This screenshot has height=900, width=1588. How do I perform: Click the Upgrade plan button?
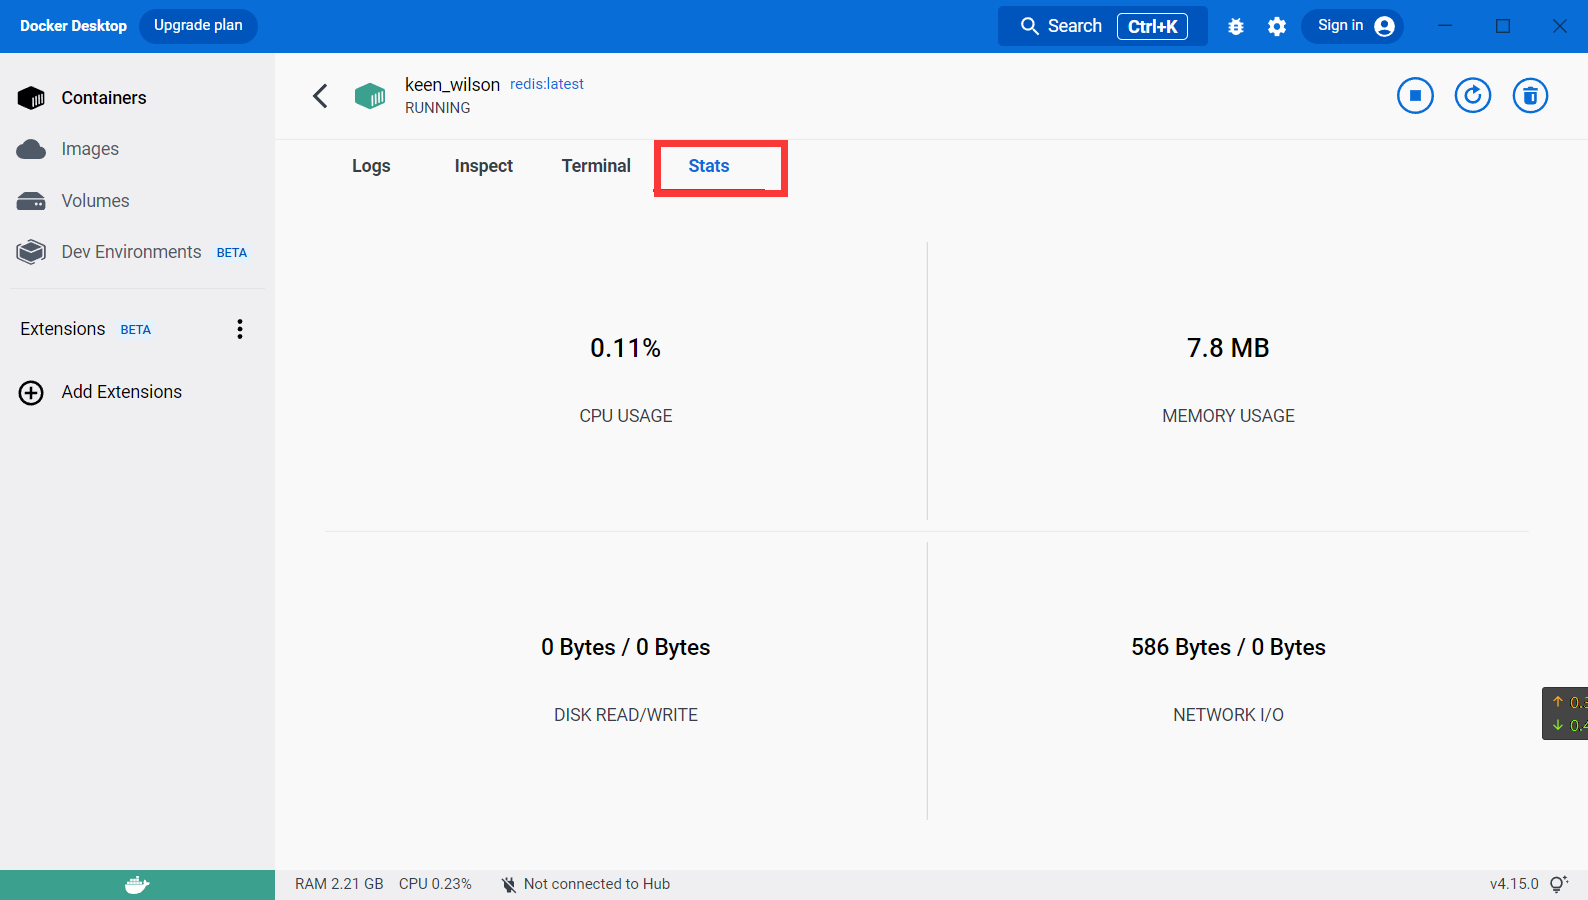tap(198, 26)
